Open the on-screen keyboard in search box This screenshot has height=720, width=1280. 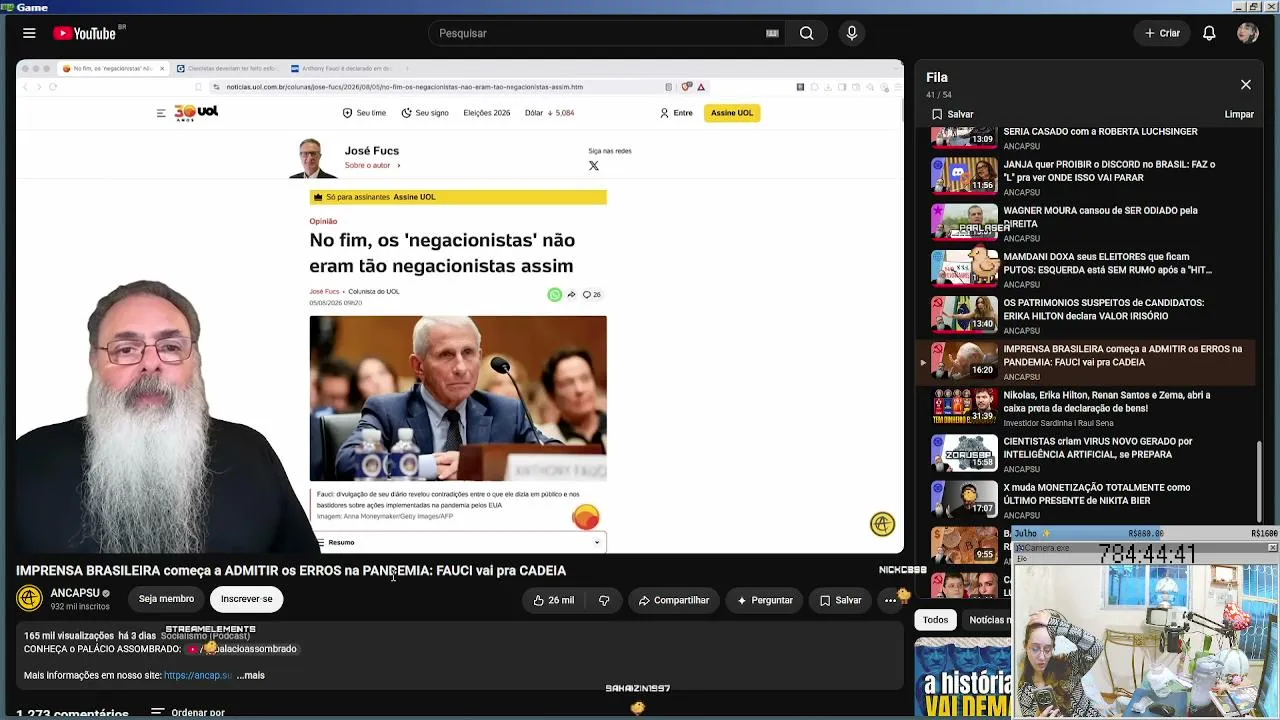coord(772,33)
